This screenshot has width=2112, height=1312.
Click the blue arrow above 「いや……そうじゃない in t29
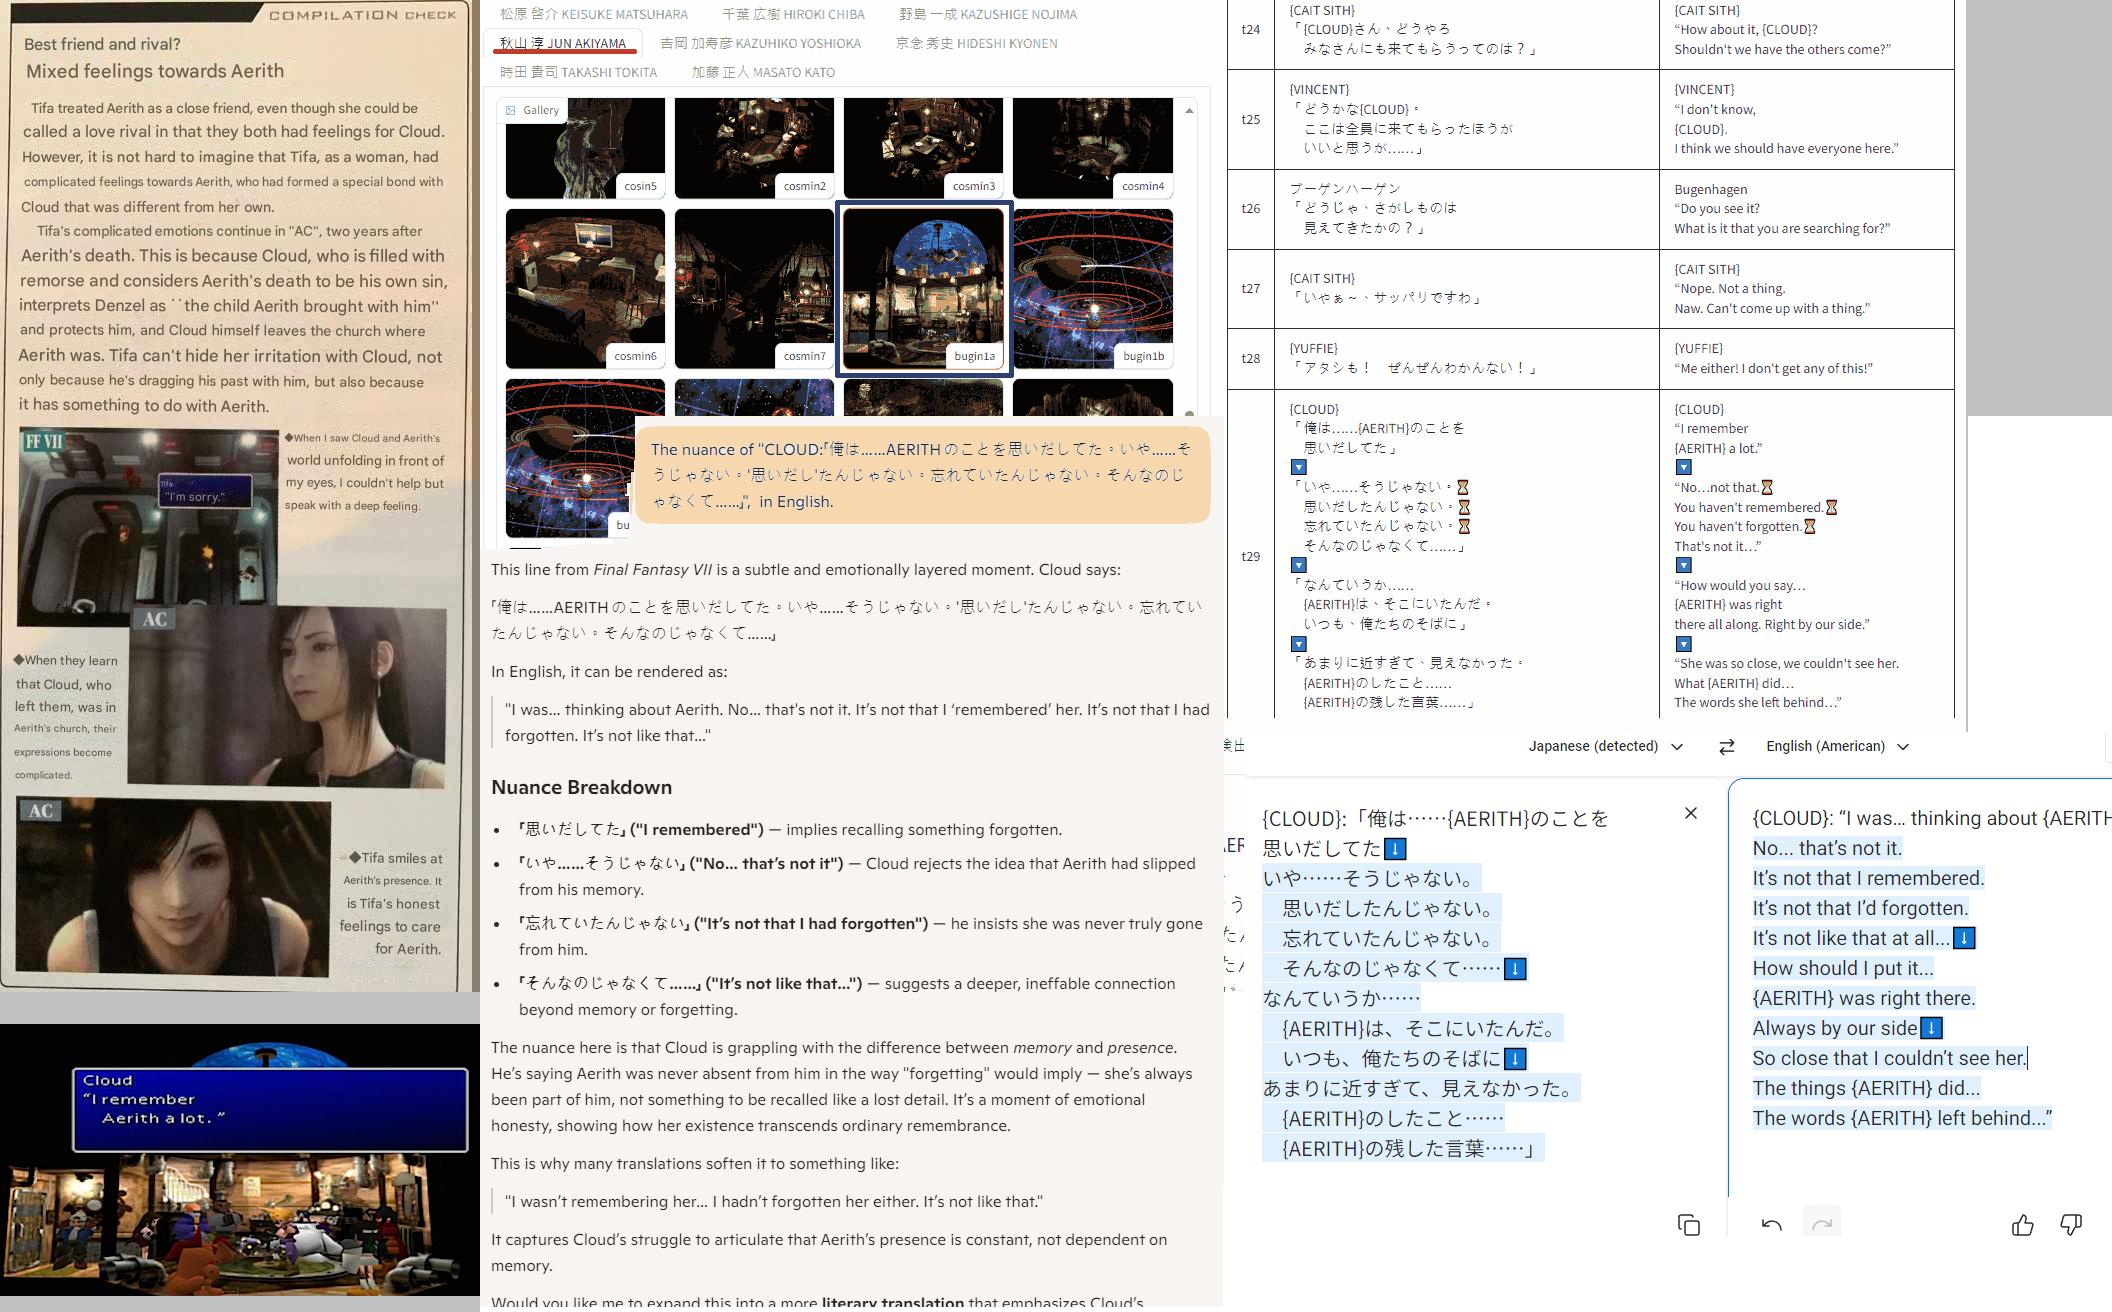(1299, 467)
